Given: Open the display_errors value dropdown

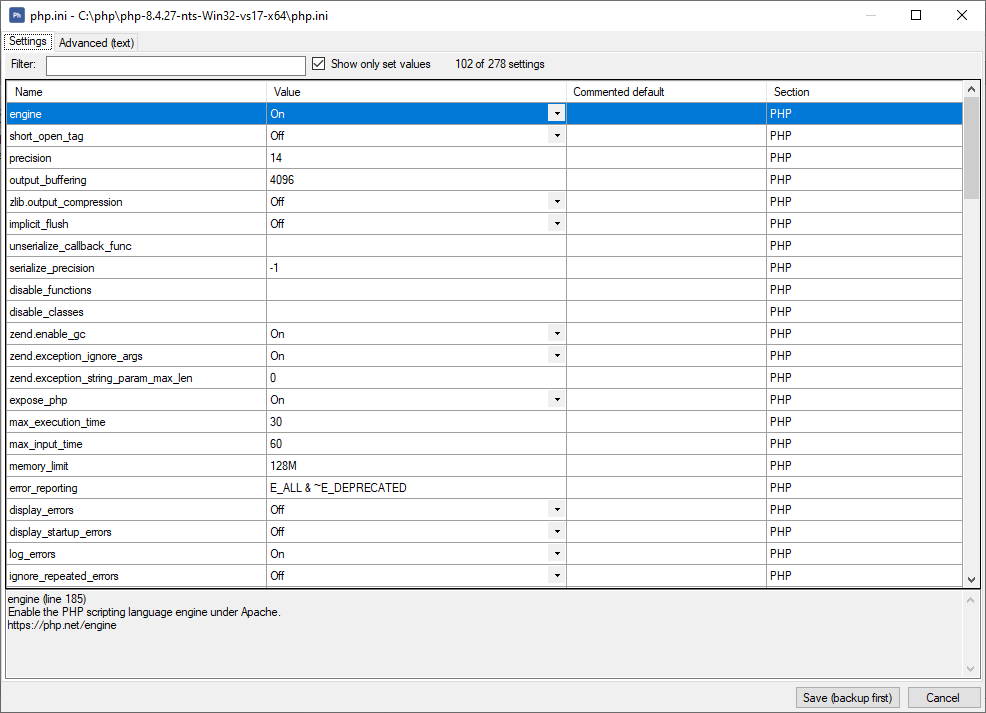Looking at the screenshot, I should click(557, 509).
